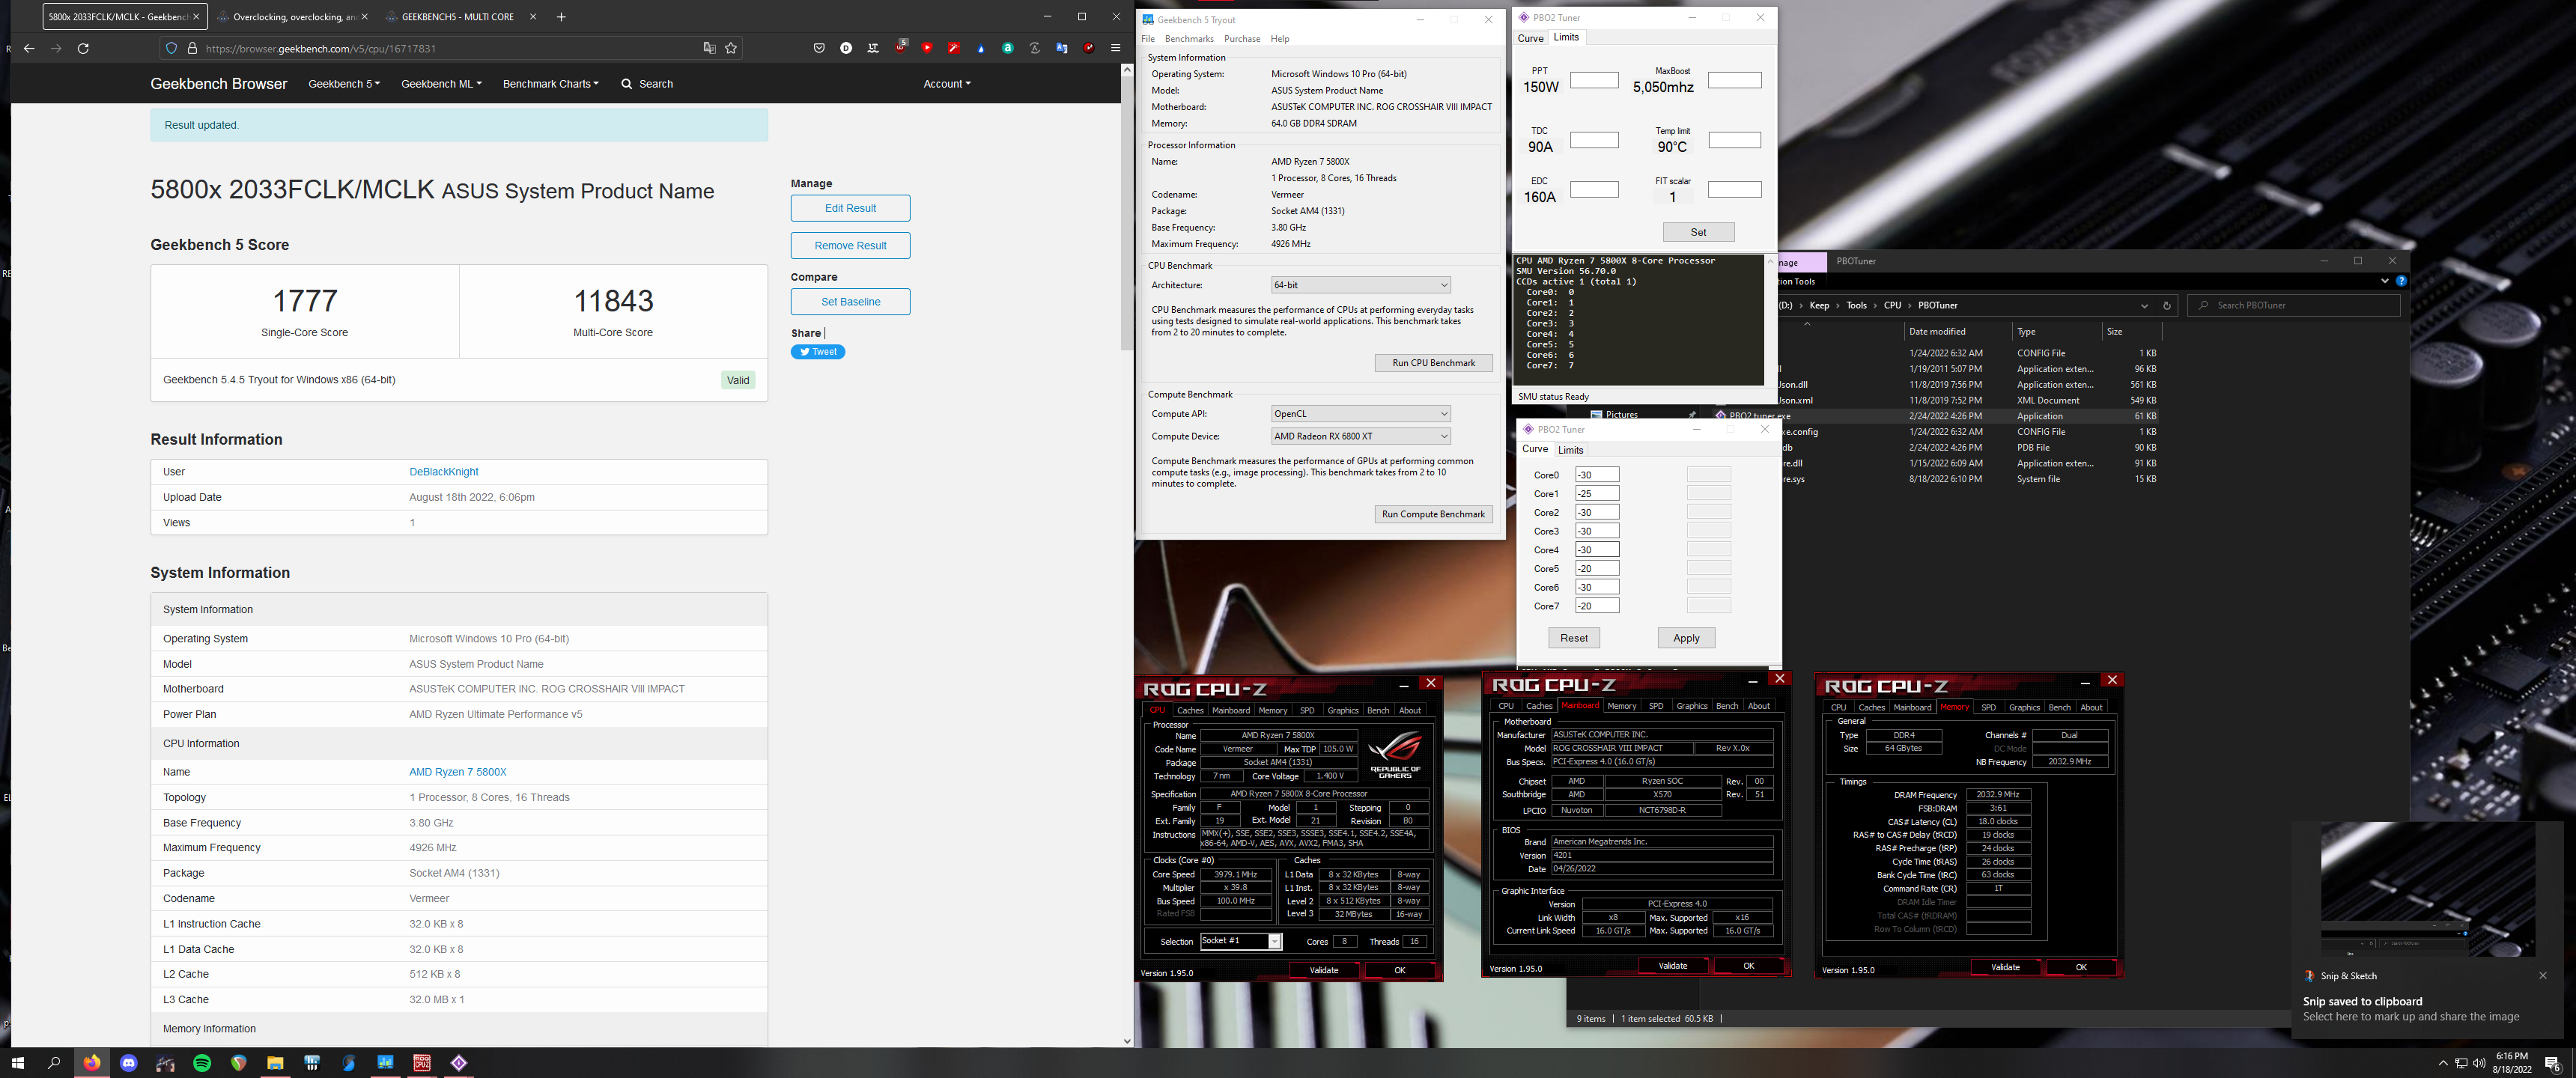Viewport: 2576px width, 1078px height.
Task: Open the Purchase menu in Geekbench 5 Tryout
Action: [1242, 39]
